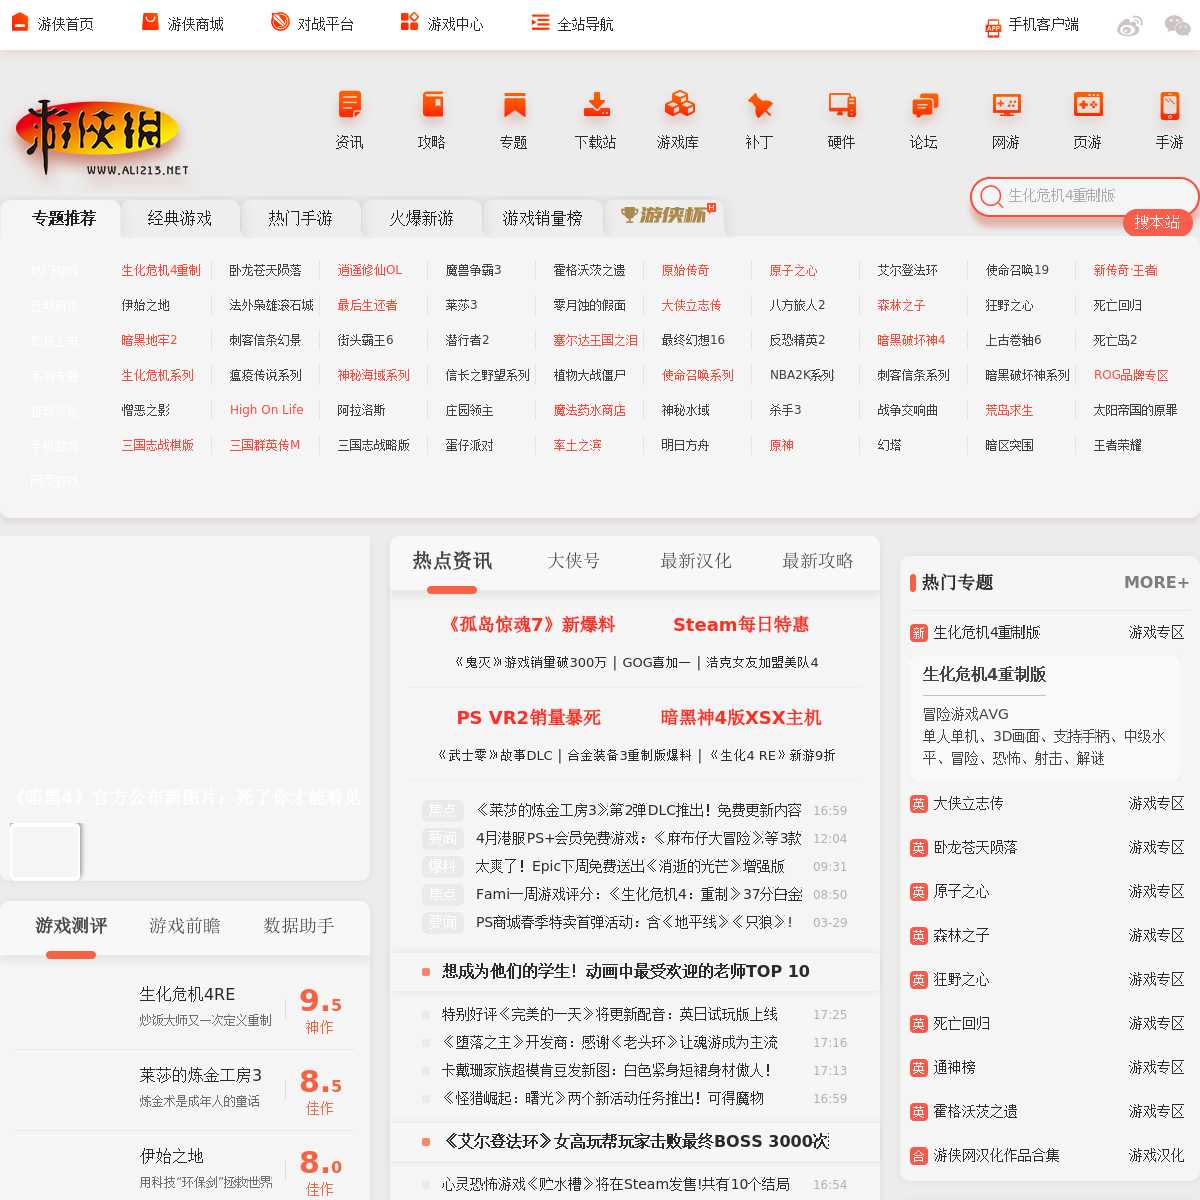The image size is (1200, 1200).
Task: Click the Weibo icon in top bar
Action: [1130, 26]
